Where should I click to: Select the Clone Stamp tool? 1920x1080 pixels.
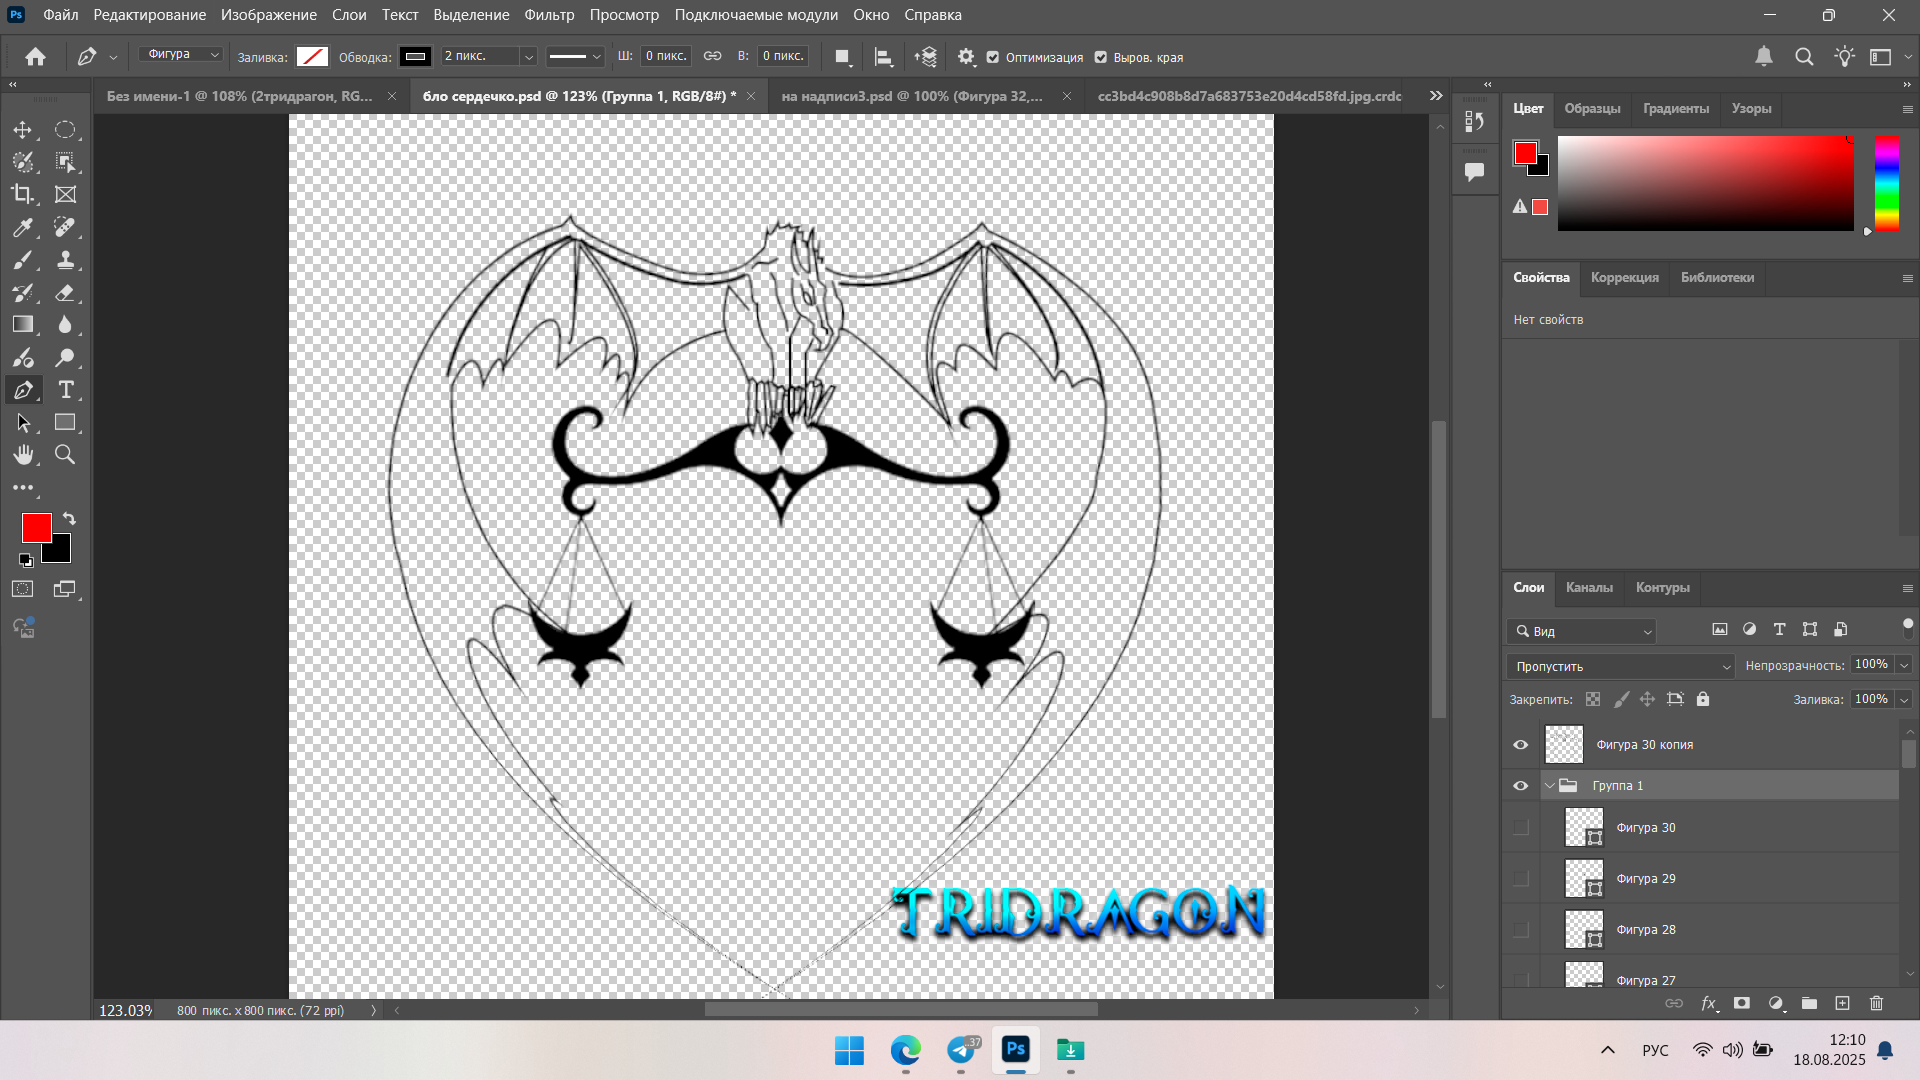65,260
